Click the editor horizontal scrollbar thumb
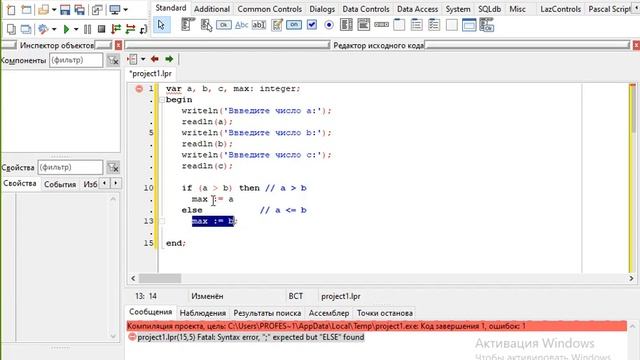This screenshot has width=640, height=360. [x=160, y=278]
